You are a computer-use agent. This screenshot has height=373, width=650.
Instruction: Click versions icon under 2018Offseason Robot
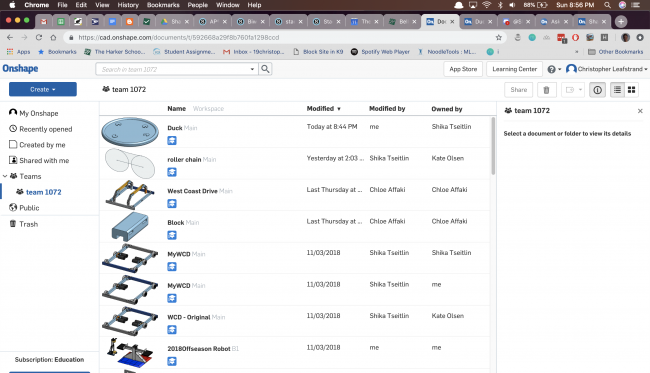pos(172,361)
